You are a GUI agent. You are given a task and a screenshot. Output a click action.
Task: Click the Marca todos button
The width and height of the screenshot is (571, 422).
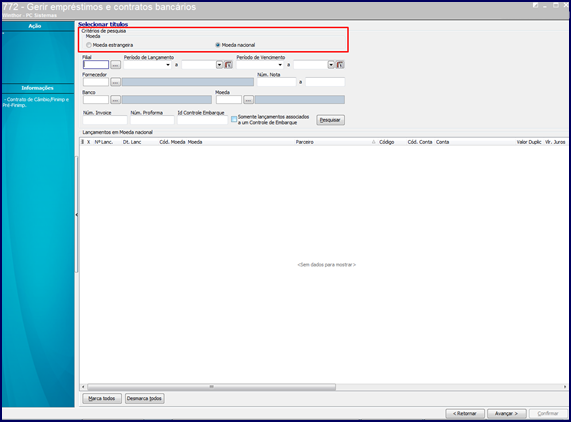pyautogui.click(x=102, y=399)
